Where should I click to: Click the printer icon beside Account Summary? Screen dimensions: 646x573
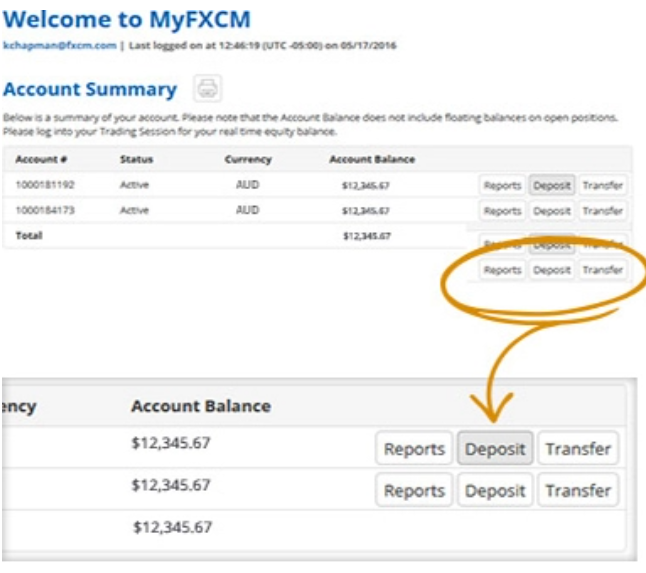pos(208,88)
